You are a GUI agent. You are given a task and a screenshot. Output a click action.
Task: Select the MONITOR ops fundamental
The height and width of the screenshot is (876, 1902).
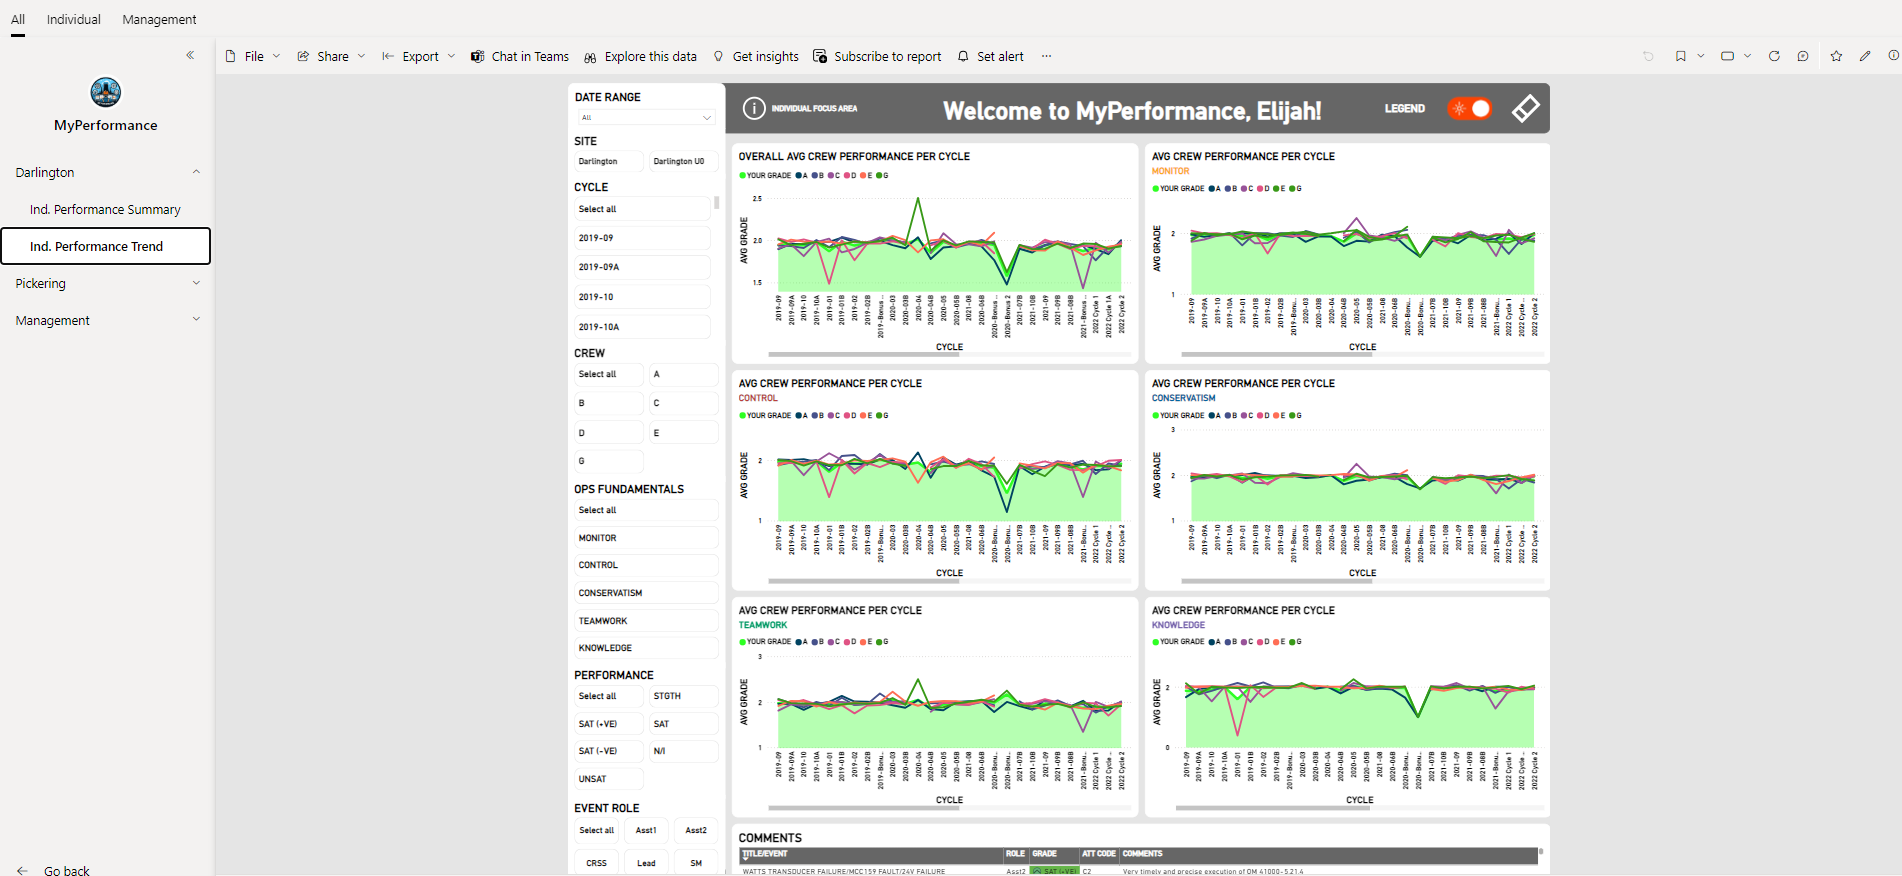646,538
